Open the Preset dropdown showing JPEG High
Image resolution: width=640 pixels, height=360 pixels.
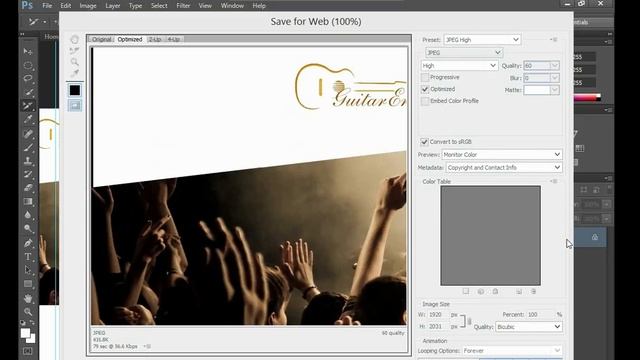click(482, 40)
